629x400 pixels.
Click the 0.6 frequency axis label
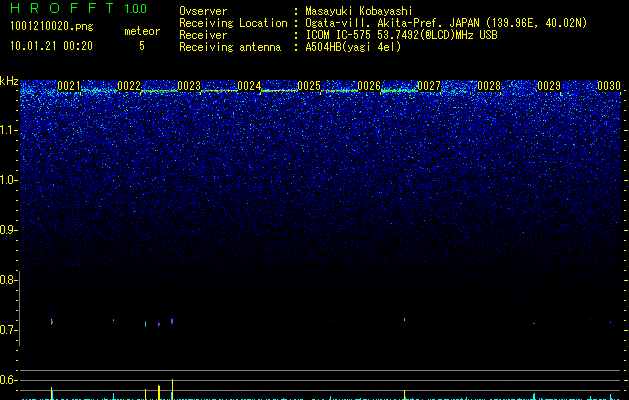tap(7, 380)
